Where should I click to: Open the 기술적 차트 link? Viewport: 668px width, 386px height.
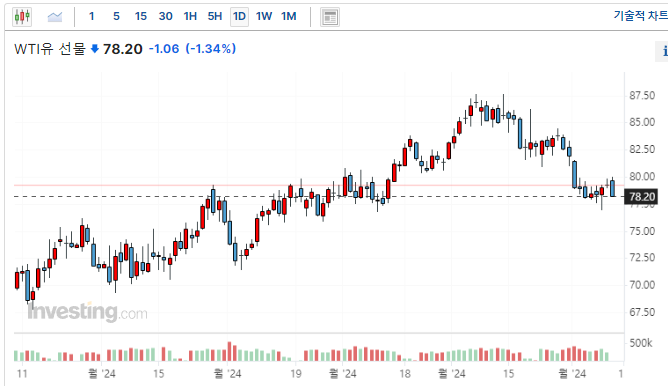point(640,16)
